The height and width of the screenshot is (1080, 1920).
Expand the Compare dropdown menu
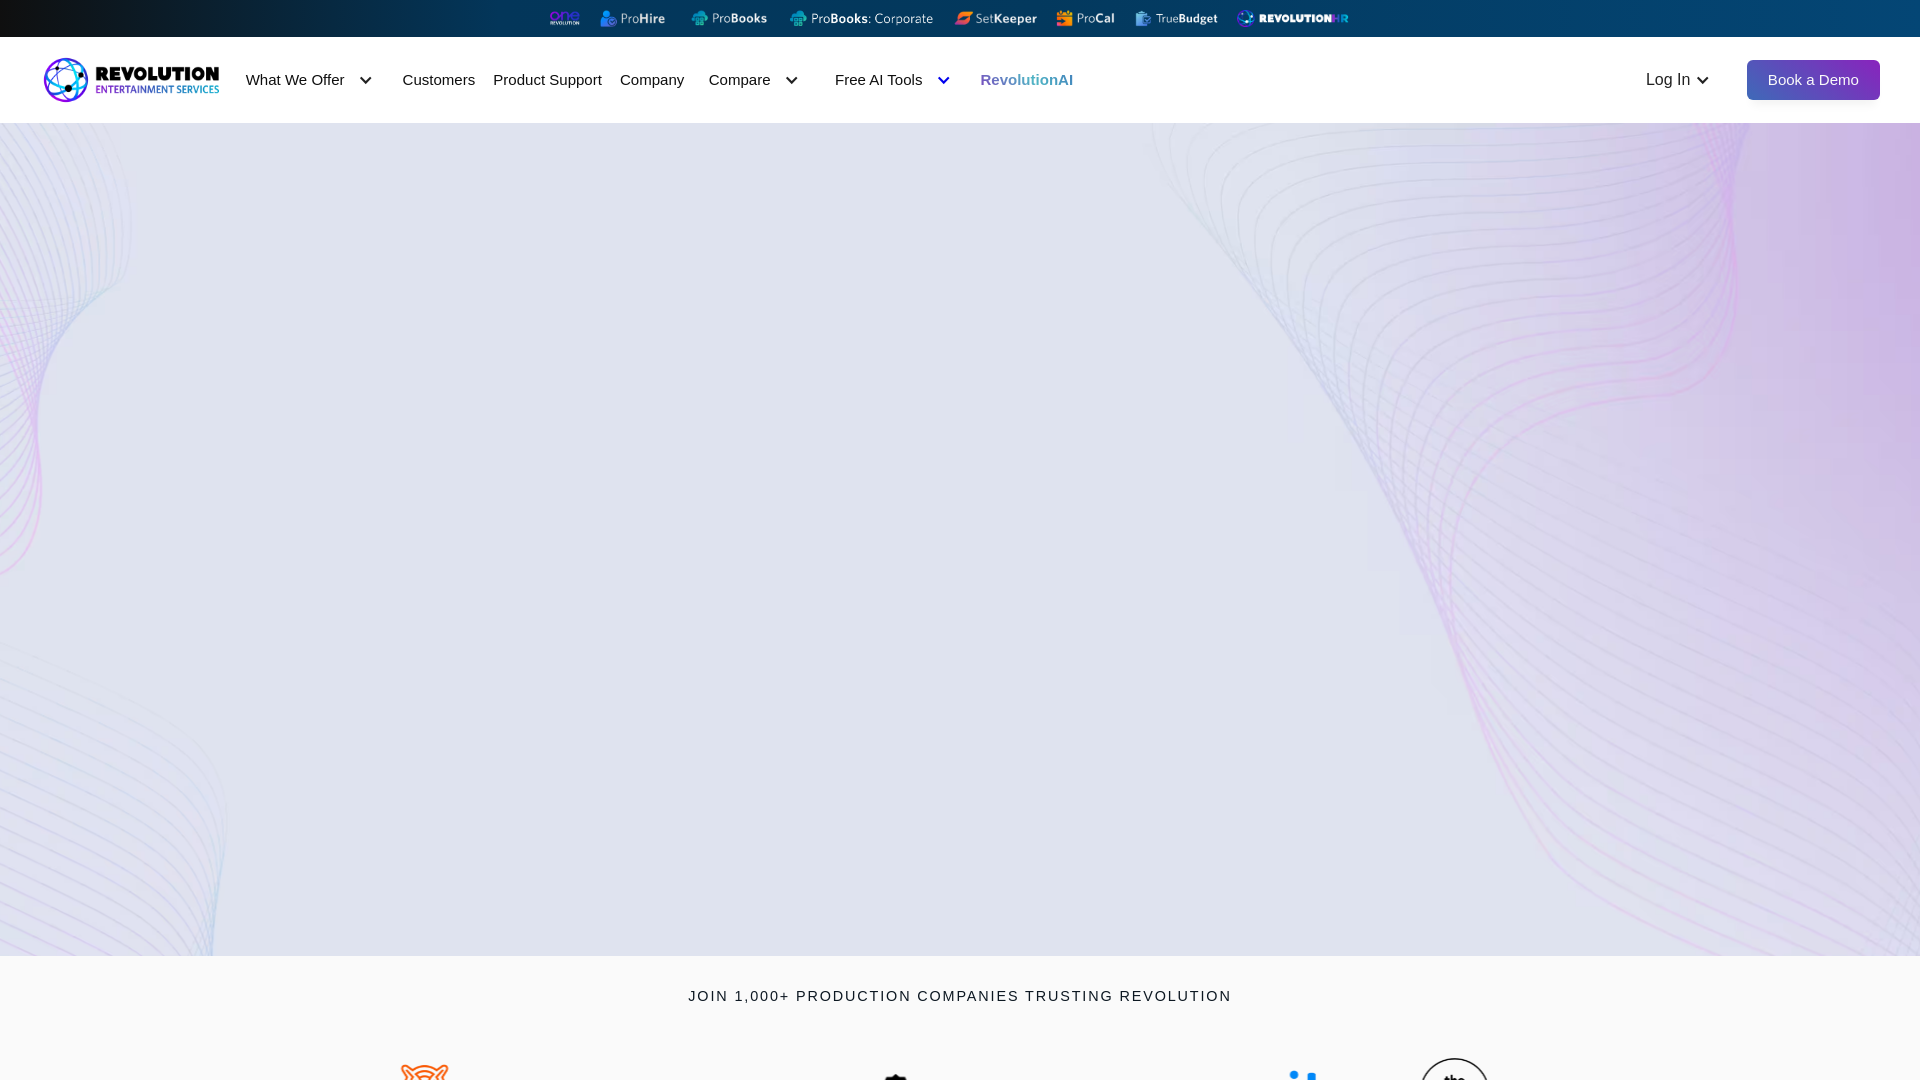(753, 80)
